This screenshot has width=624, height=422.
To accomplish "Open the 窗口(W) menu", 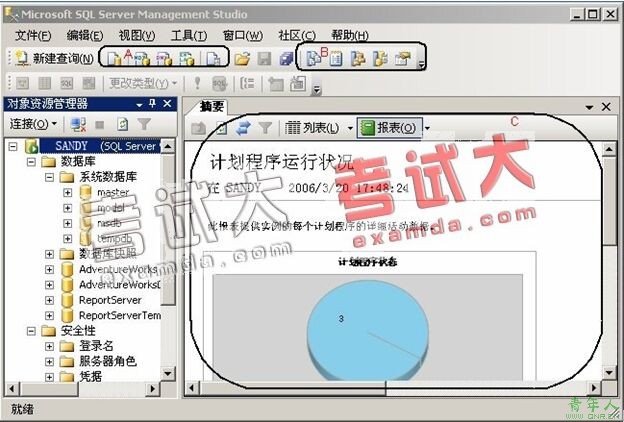I will (x=243, y=36).
